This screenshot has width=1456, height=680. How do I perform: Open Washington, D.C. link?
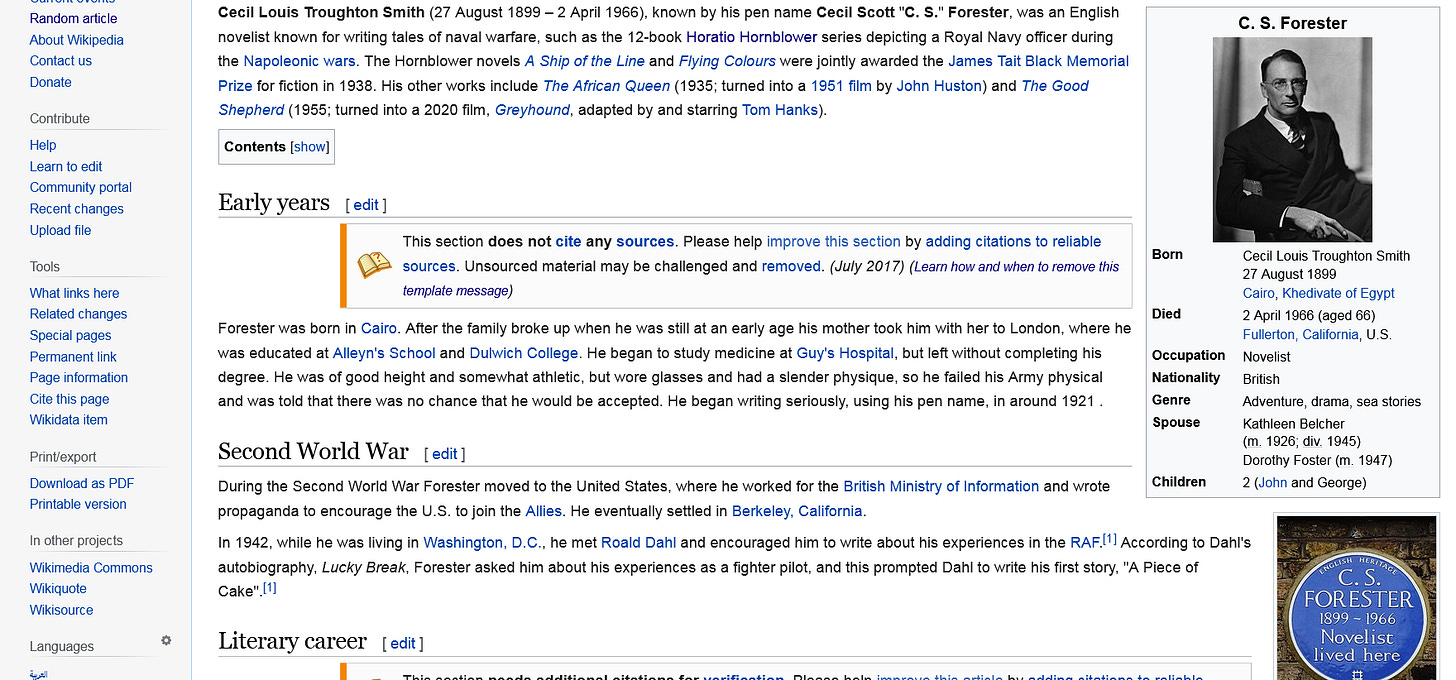click(482, 543)
